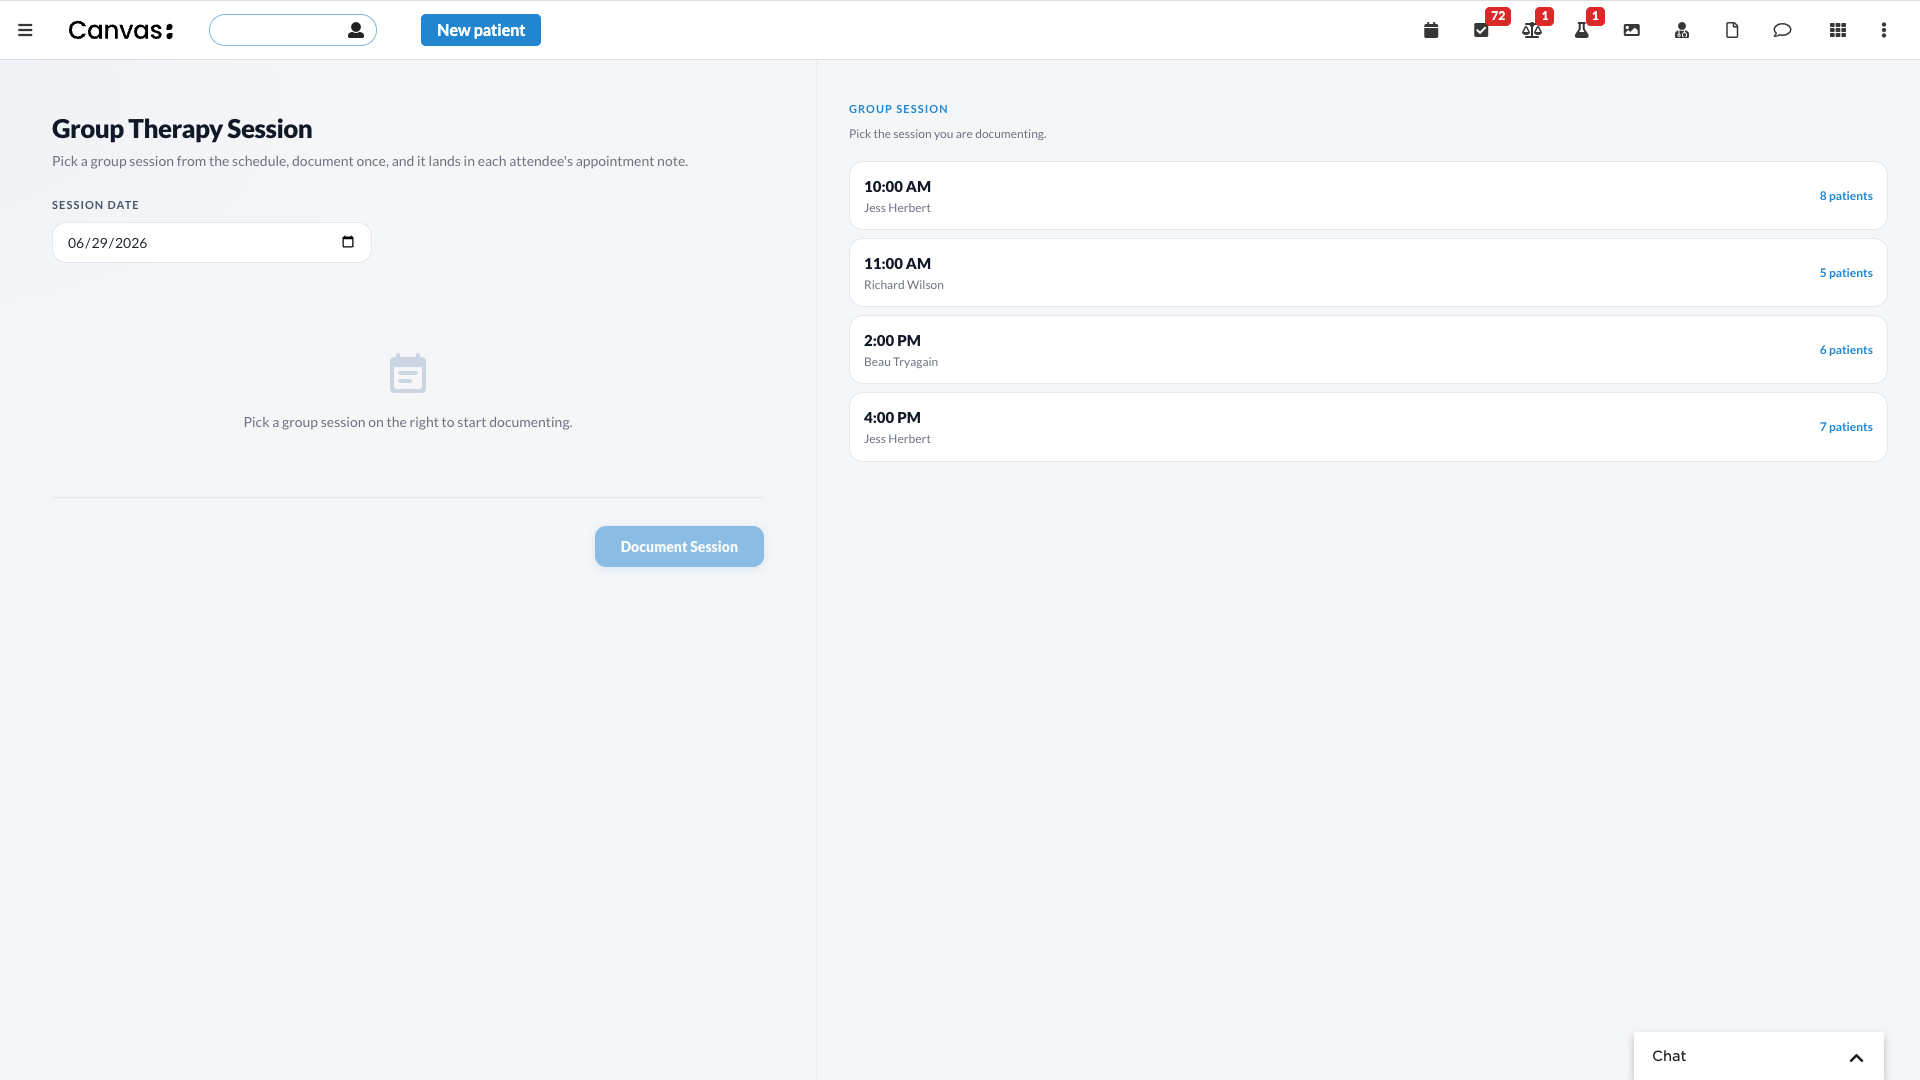Open the provider person icon
The width and height of the screenshot is (1920, 1080).
tap(1681, 30)
